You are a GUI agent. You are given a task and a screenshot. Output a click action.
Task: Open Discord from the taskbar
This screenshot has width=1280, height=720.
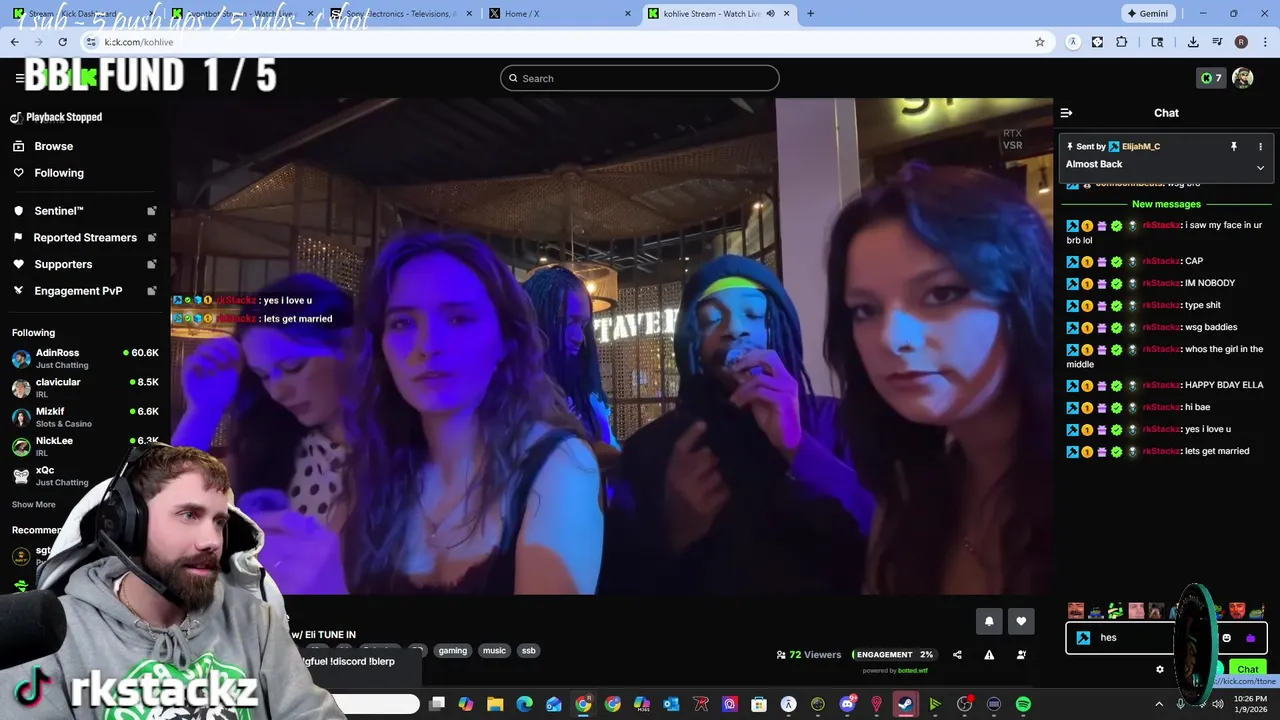click(848, 705)
